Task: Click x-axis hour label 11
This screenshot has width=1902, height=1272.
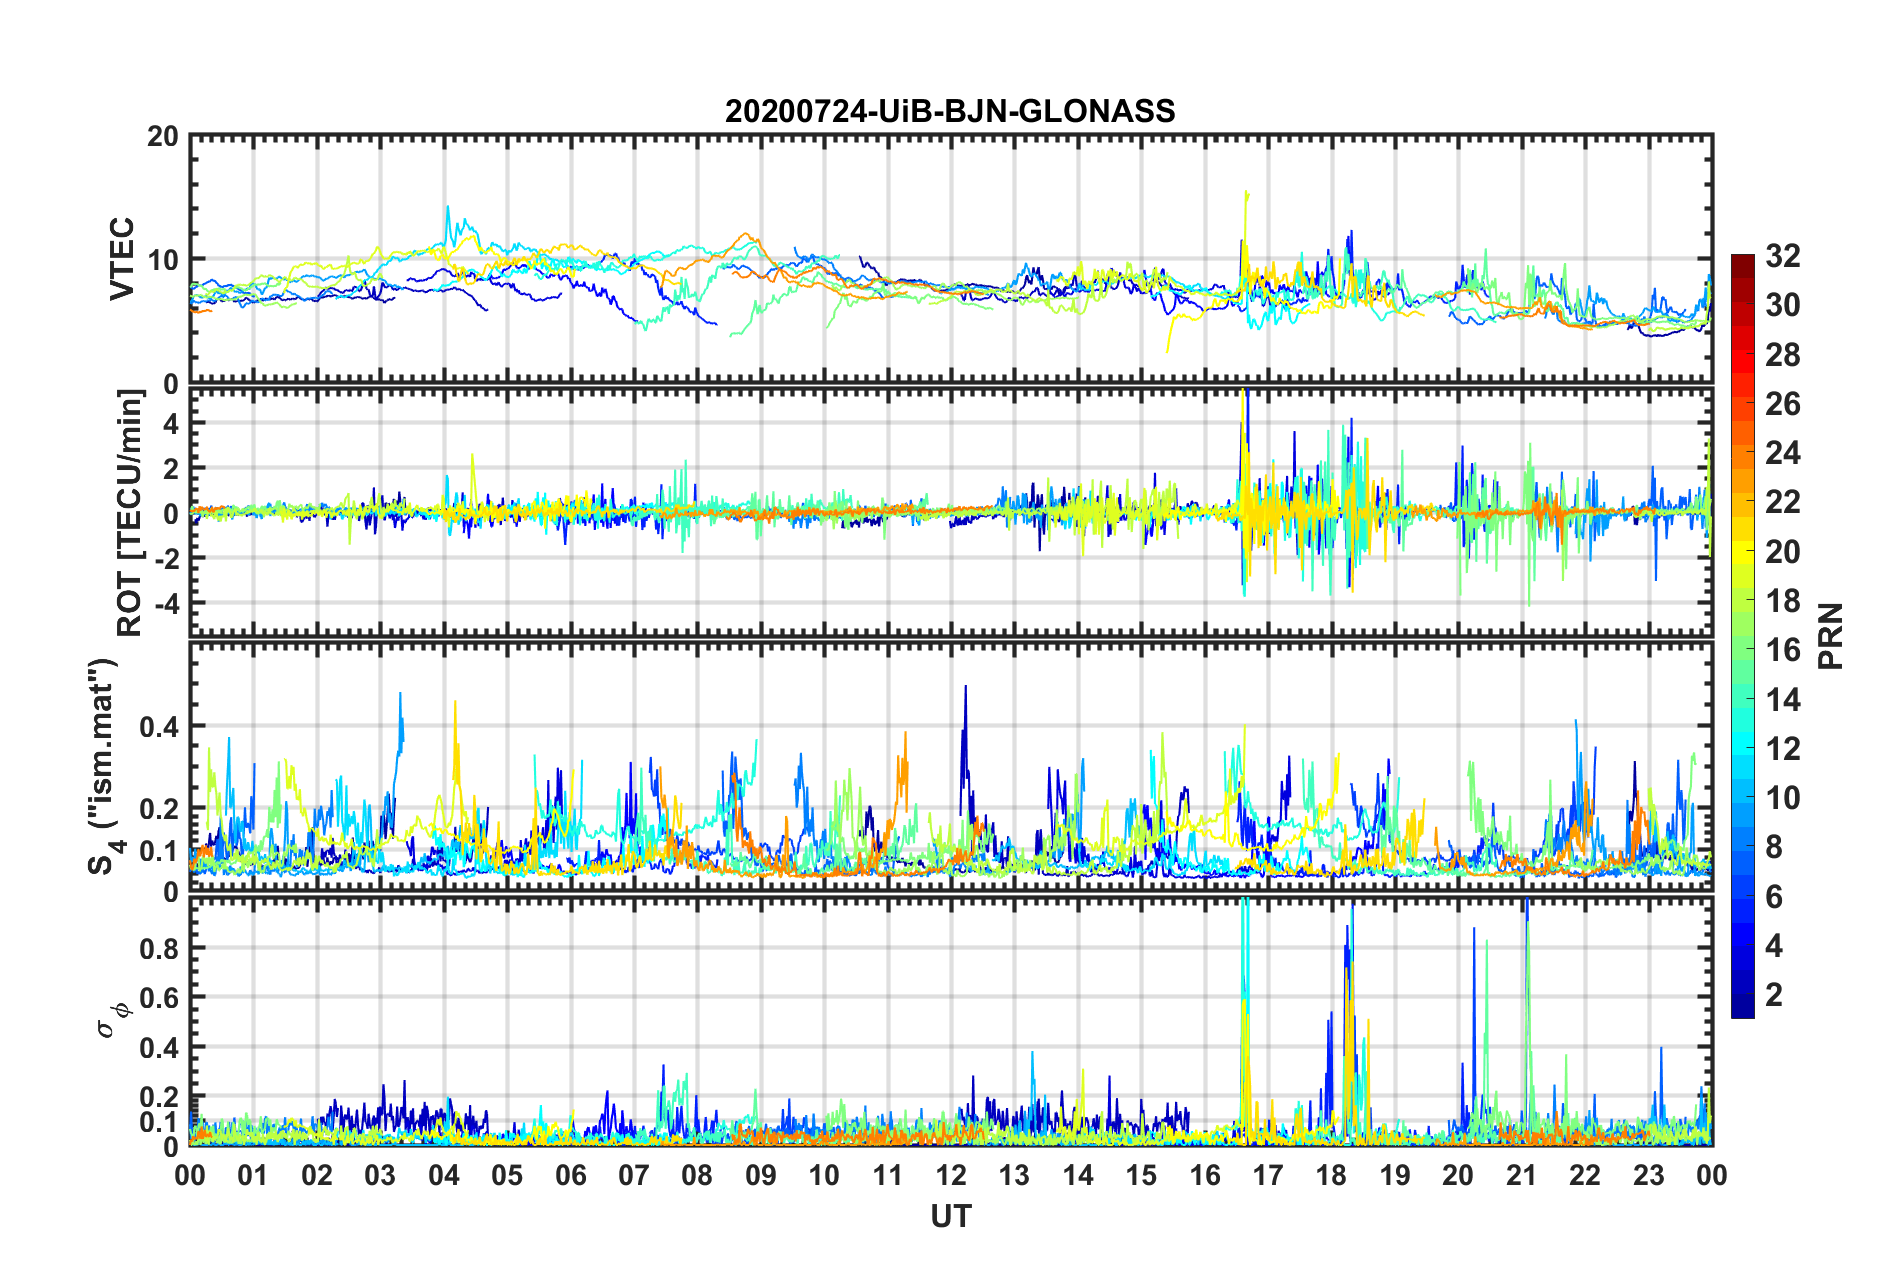Action: 888,1175
